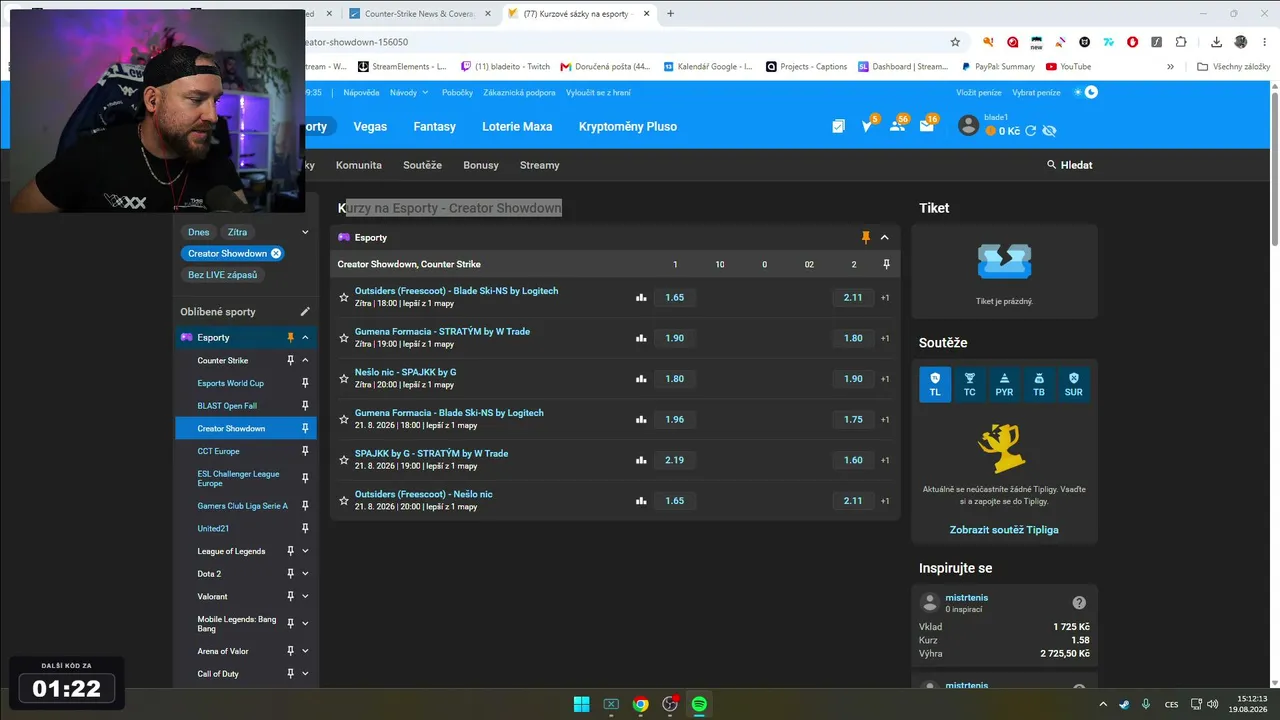Screen dimensions: 1280x720
Task: Open the Tipliga icon with badge 5
Action: 868,126
